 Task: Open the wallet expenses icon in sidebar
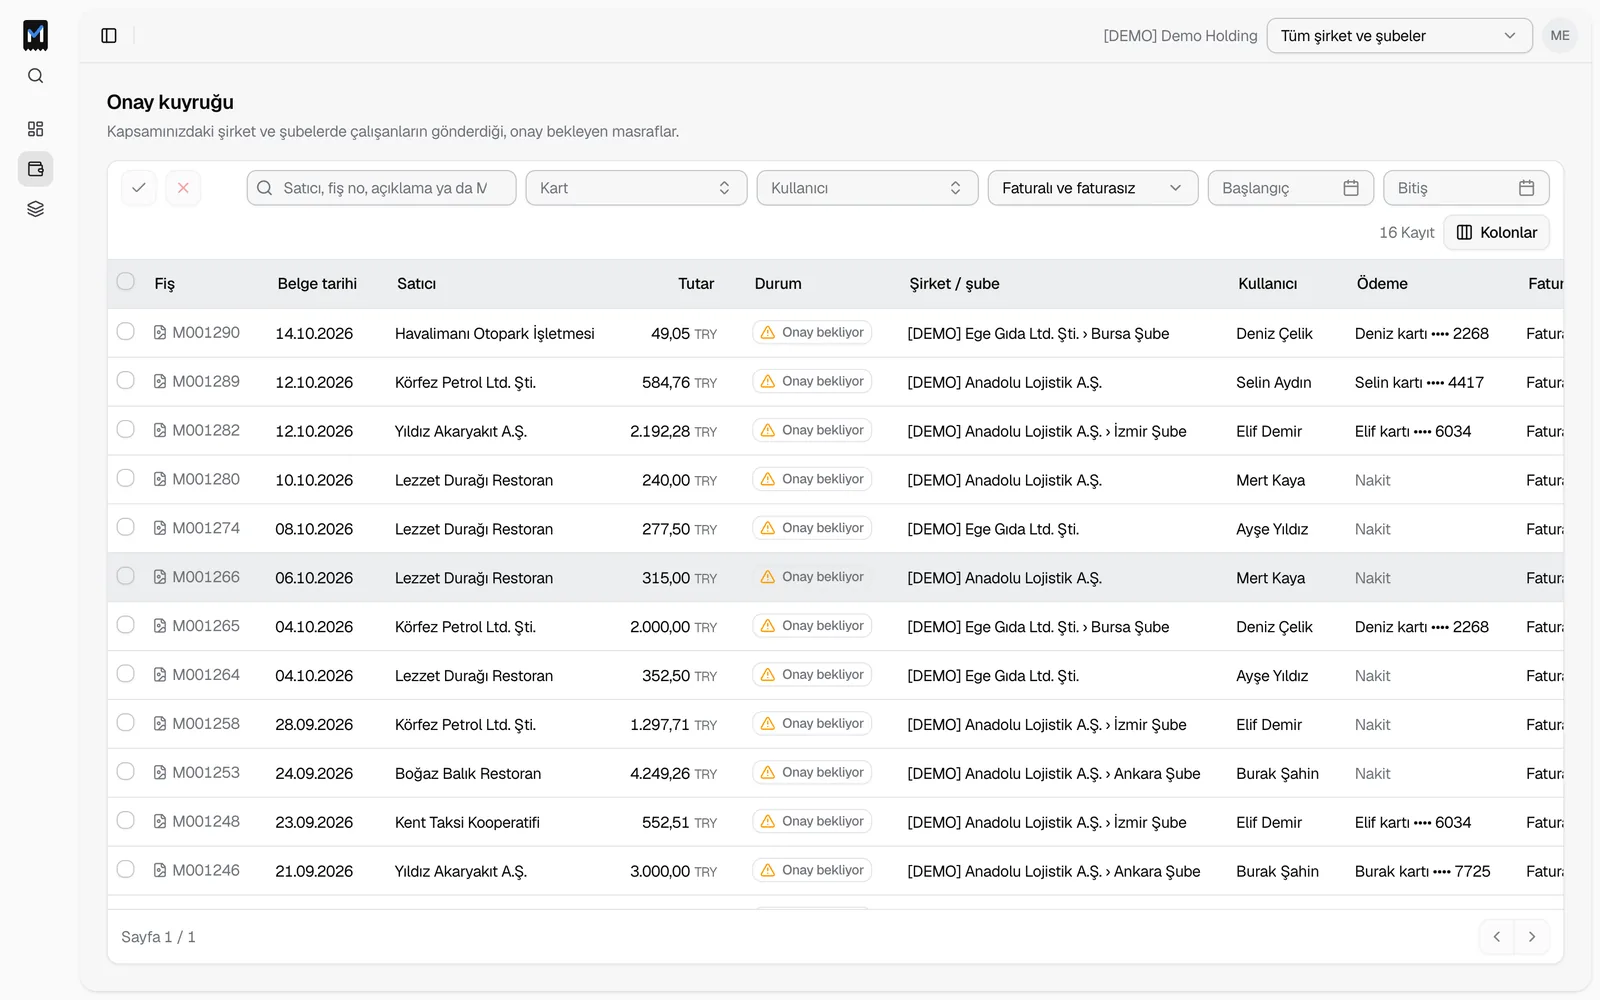tap(35, 169)
